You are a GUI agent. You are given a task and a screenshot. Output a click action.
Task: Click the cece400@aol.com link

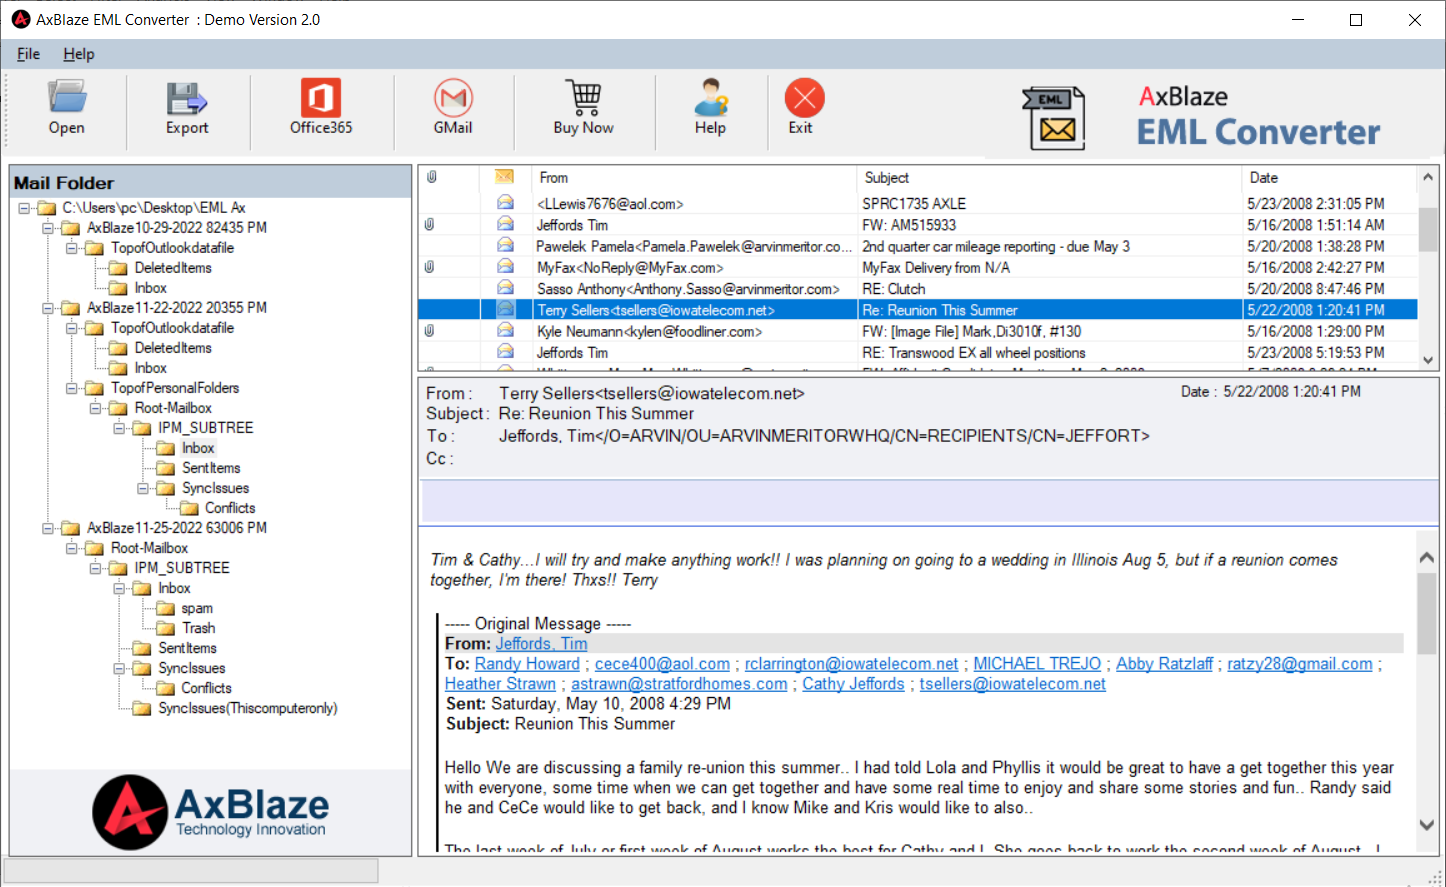[x=662, y=664]
